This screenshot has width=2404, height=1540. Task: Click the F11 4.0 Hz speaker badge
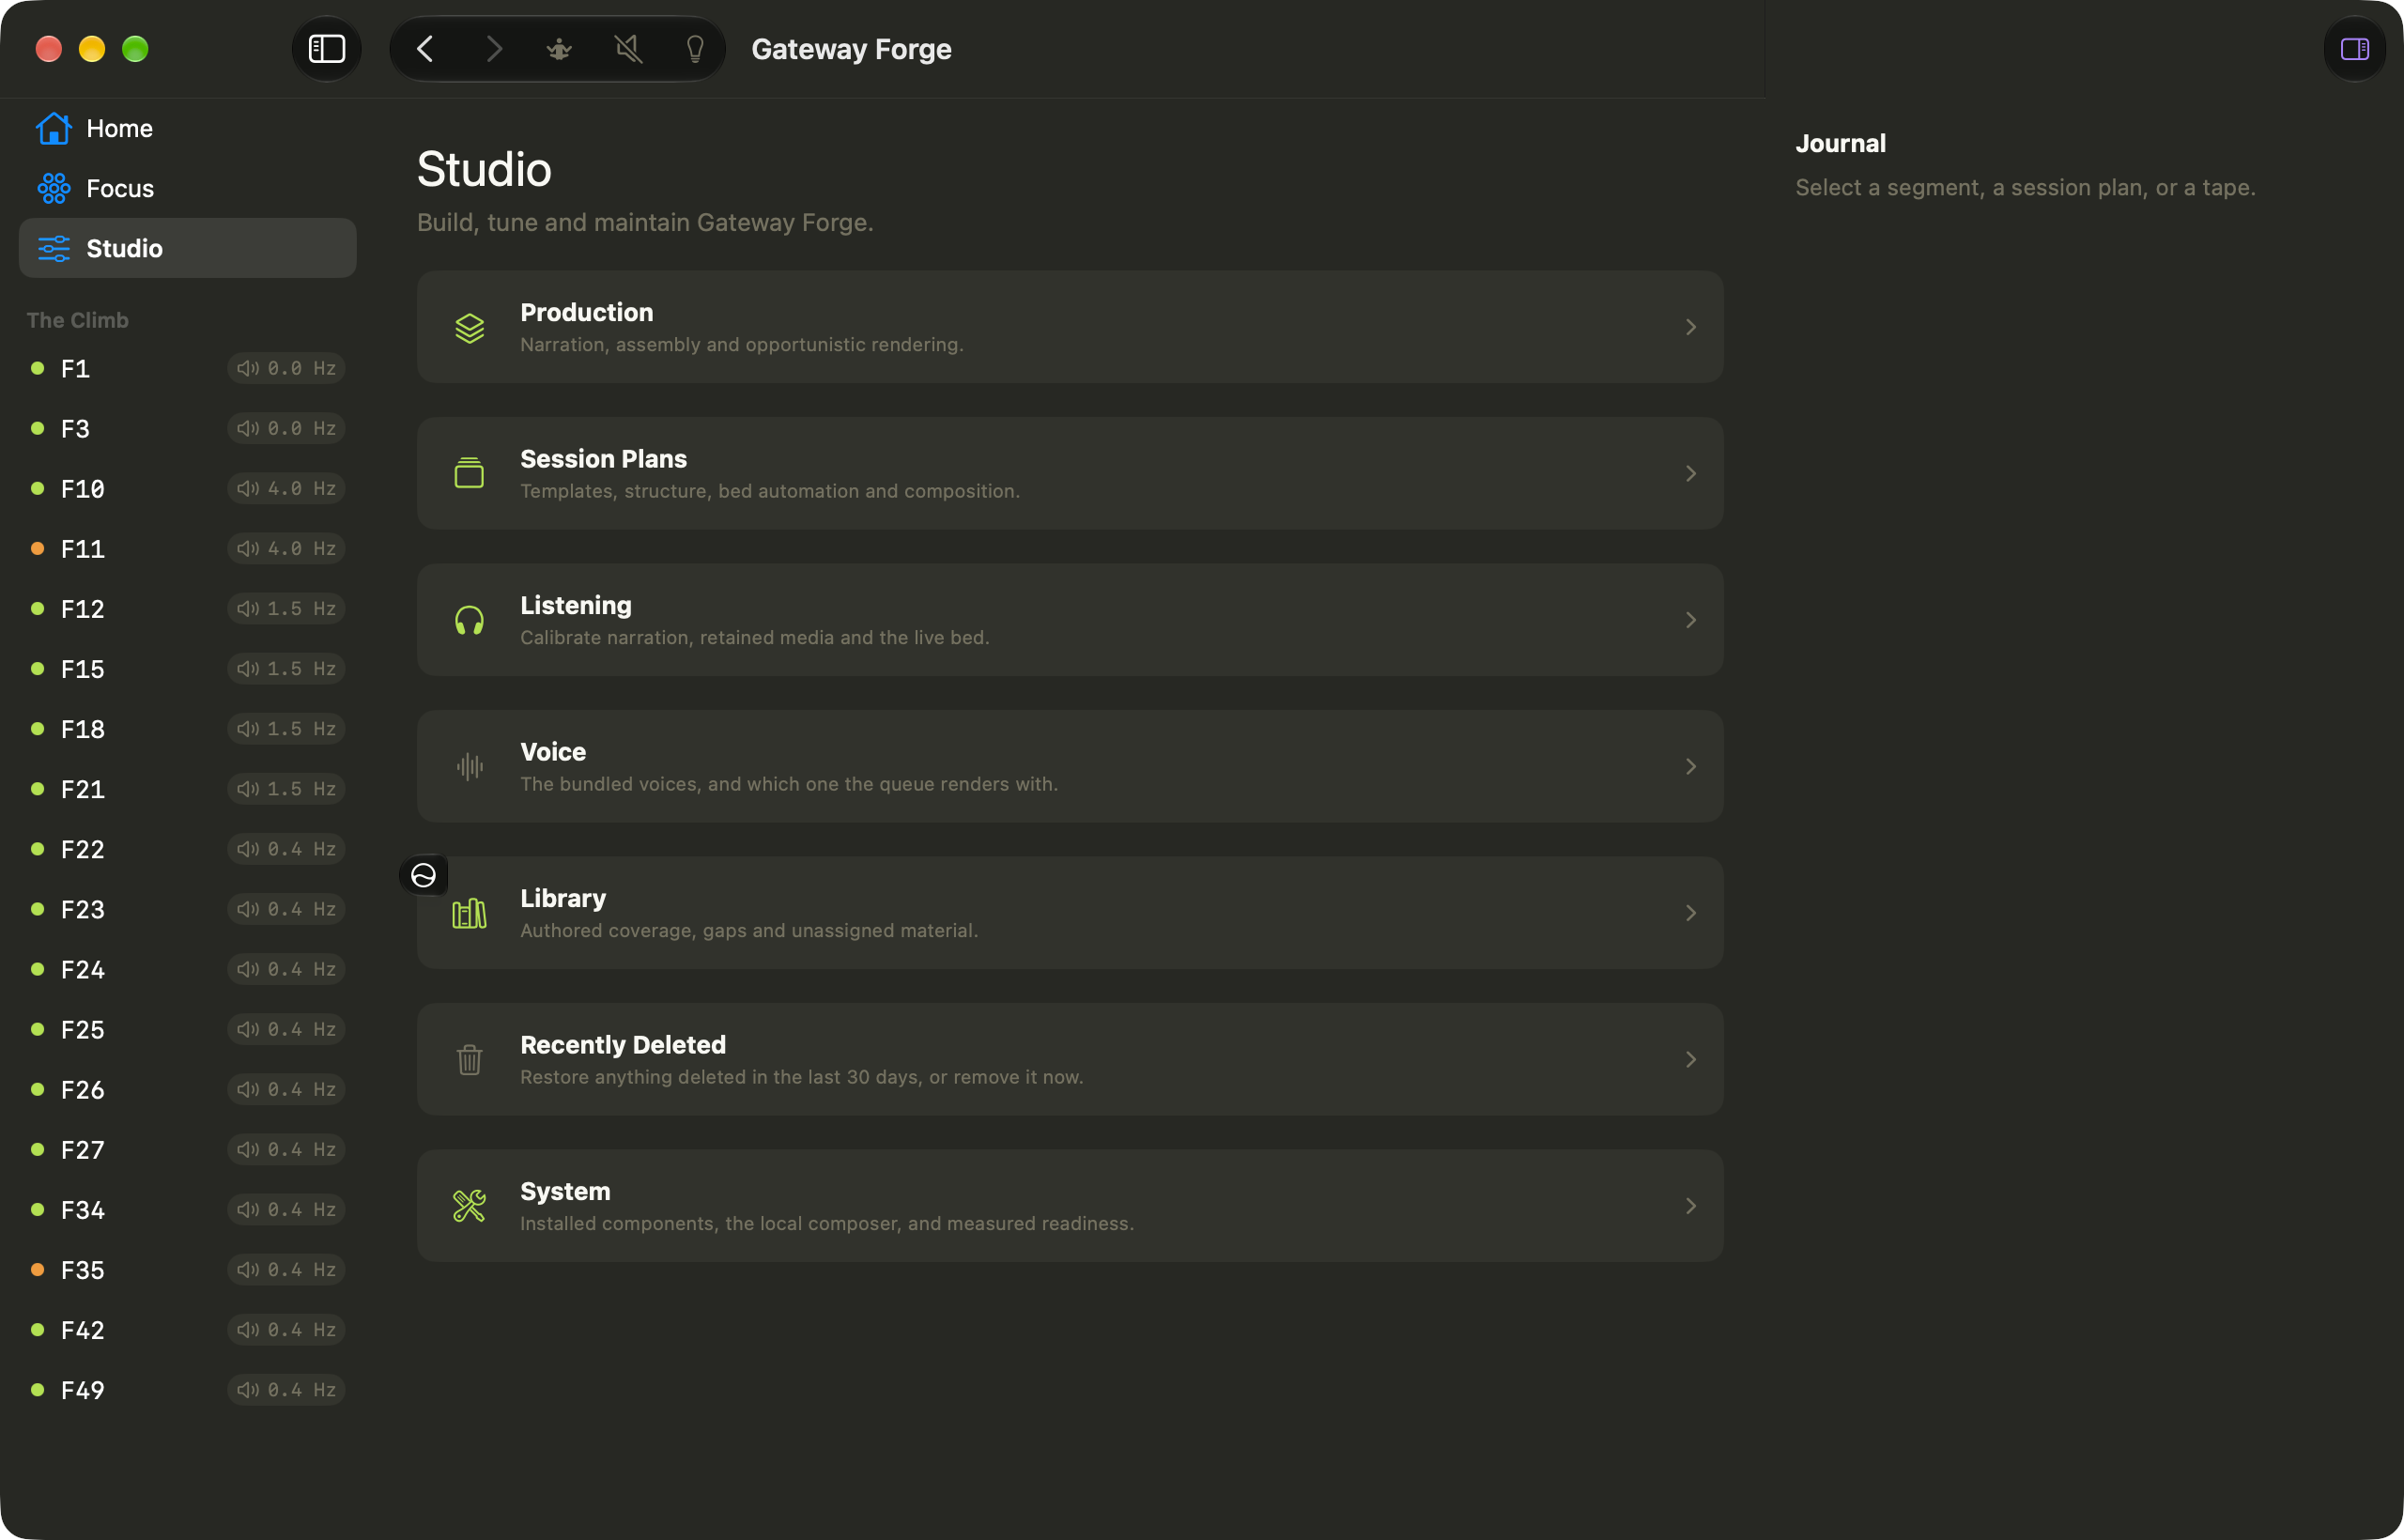(x=286, y=548)
